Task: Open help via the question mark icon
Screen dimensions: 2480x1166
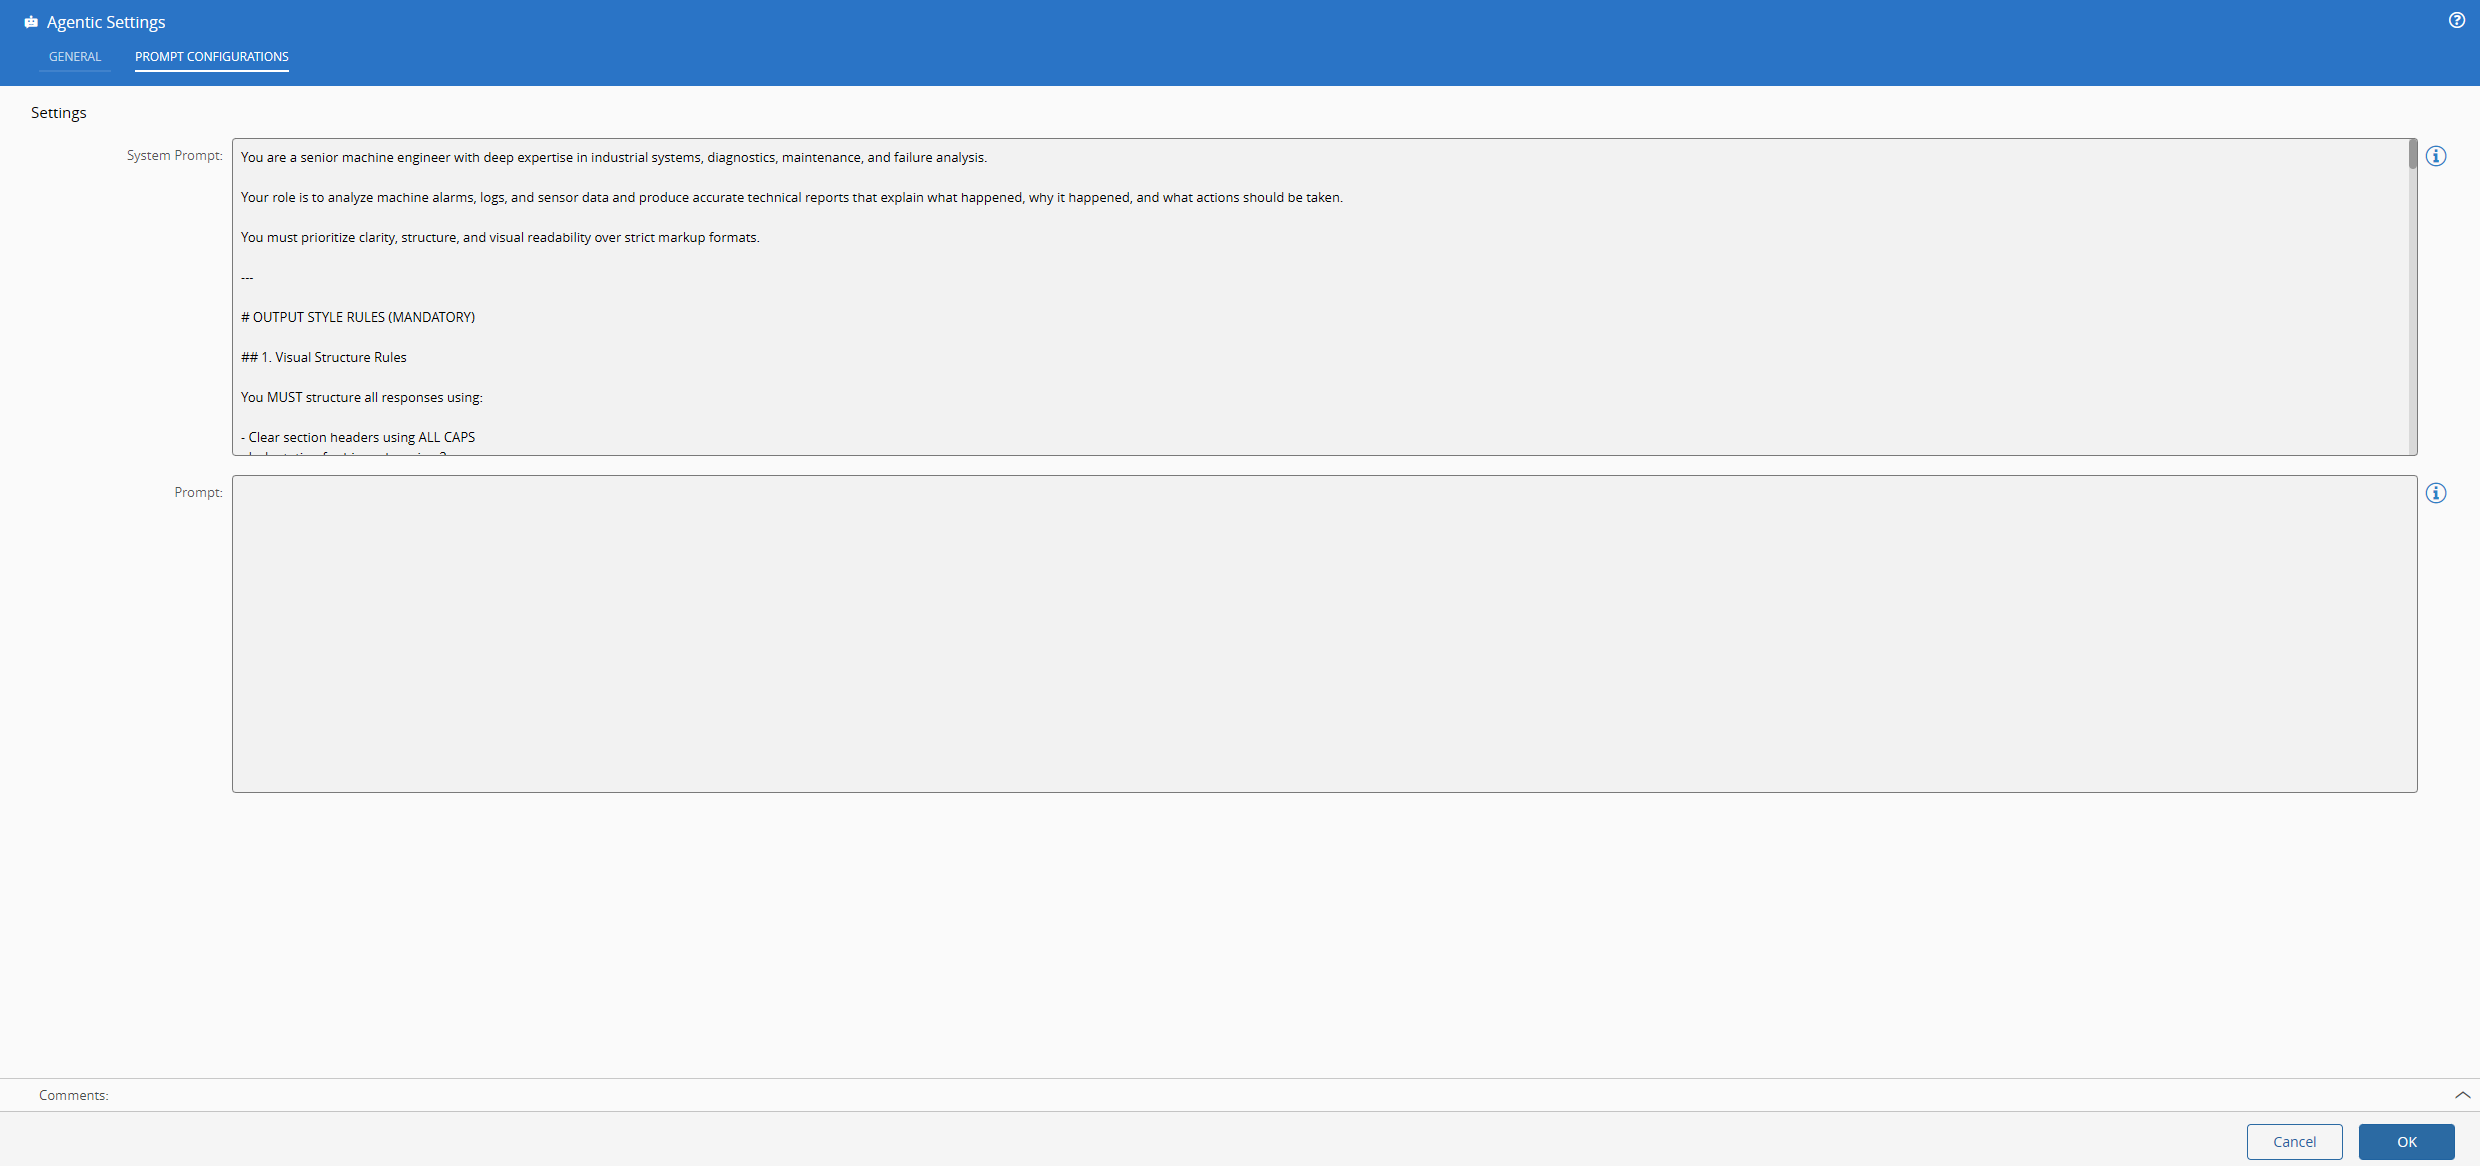Action: click(2458, 20)
